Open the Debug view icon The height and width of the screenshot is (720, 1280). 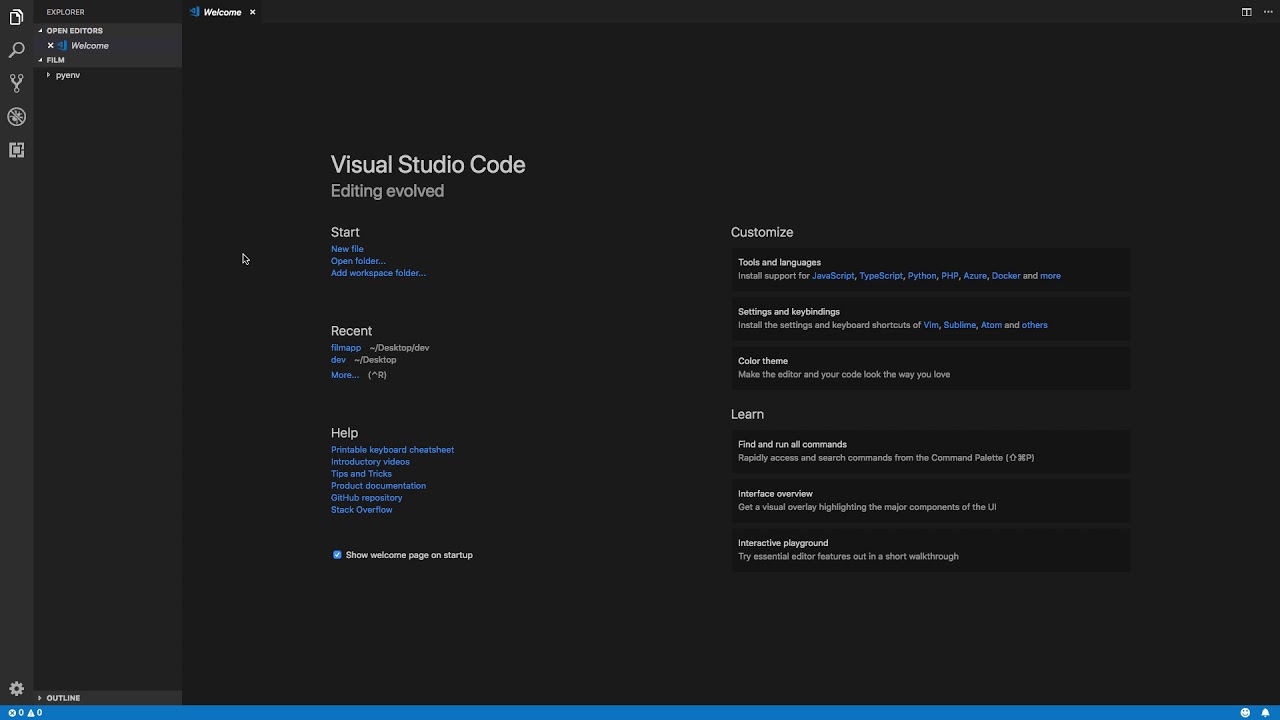(16, 117)
